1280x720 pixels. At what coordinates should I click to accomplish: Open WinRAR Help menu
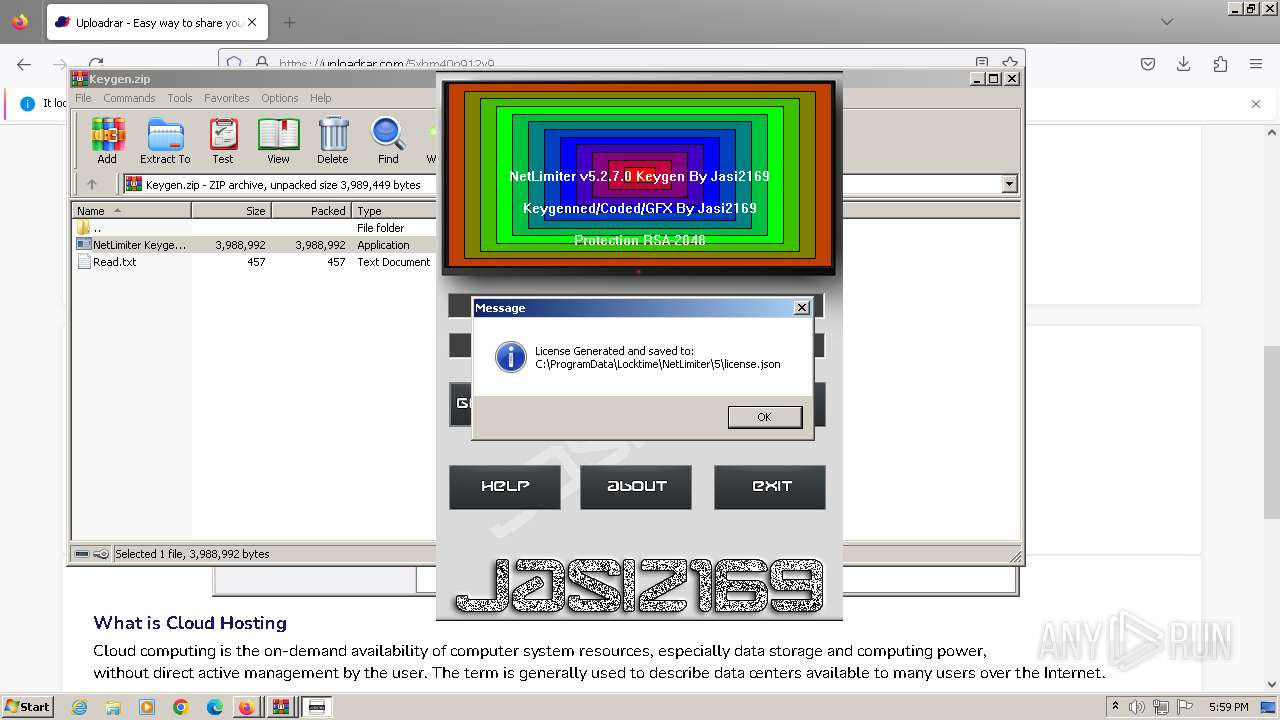320,98
